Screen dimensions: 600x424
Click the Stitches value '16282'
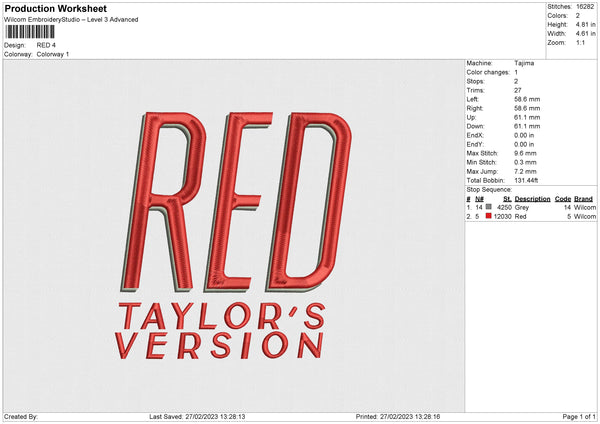point(585,7)
